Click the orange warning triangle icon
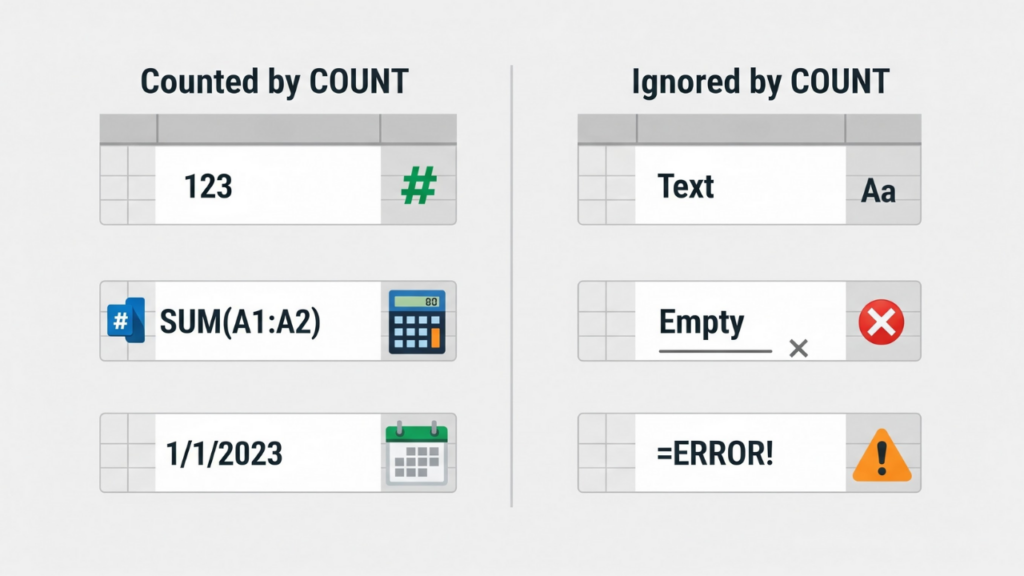This screenshot has height=576, width=1024. [881, 455]
